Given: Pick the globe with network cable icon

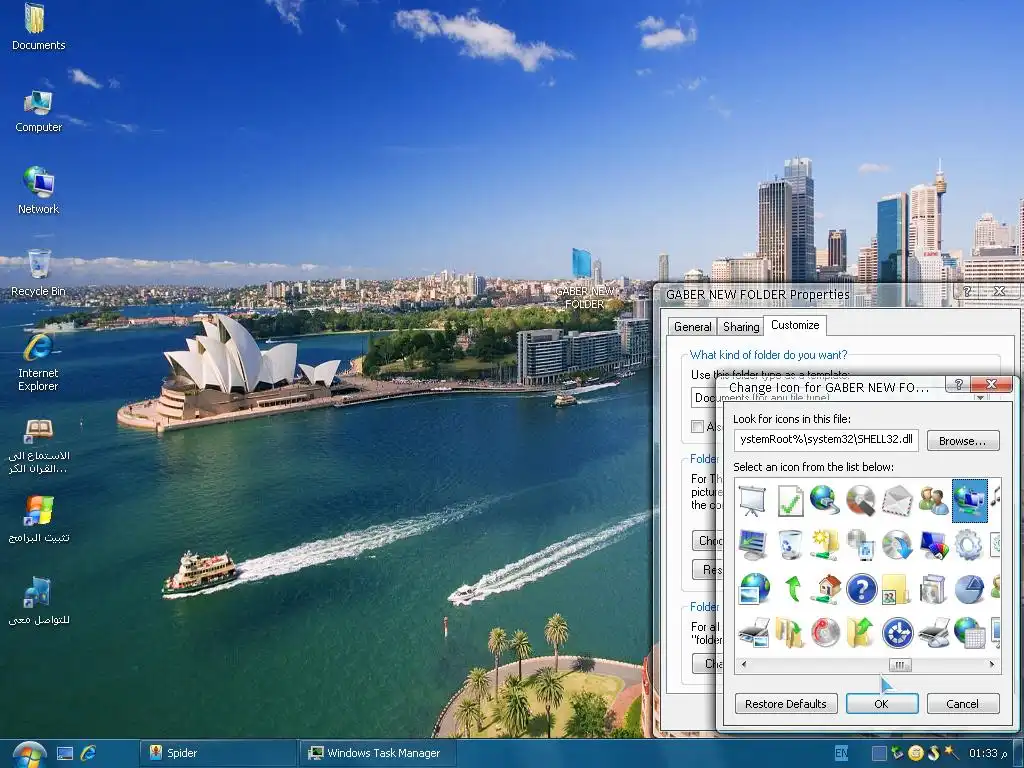Looking at the screenshot, I should point(825,500).
